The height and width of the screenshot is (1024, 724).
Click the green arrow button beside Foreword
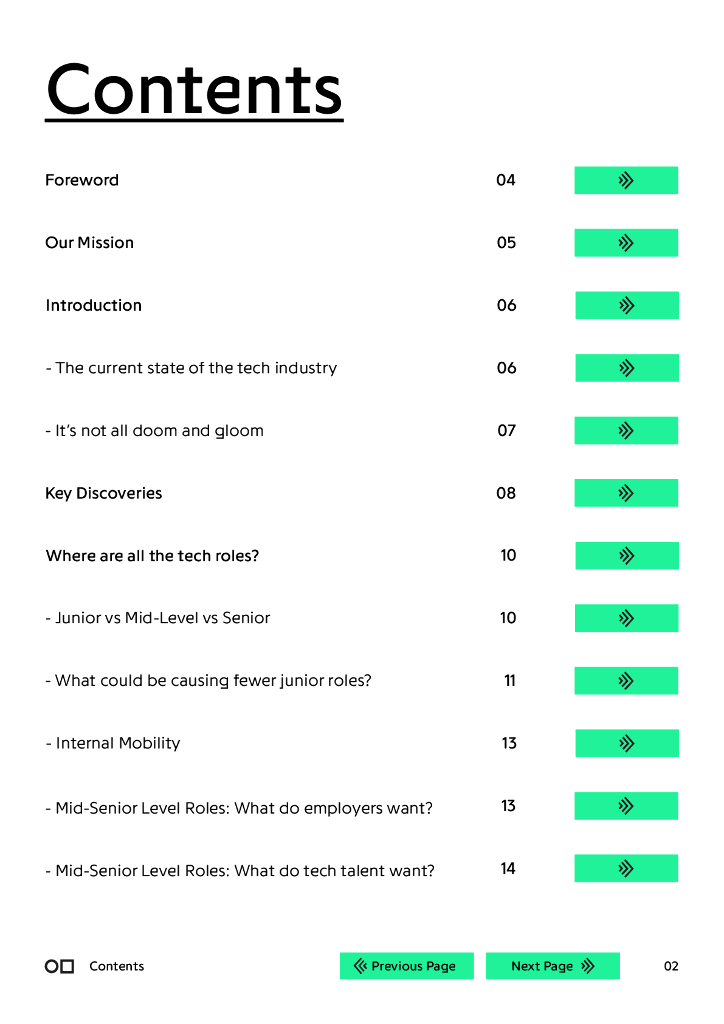[626, 180]
